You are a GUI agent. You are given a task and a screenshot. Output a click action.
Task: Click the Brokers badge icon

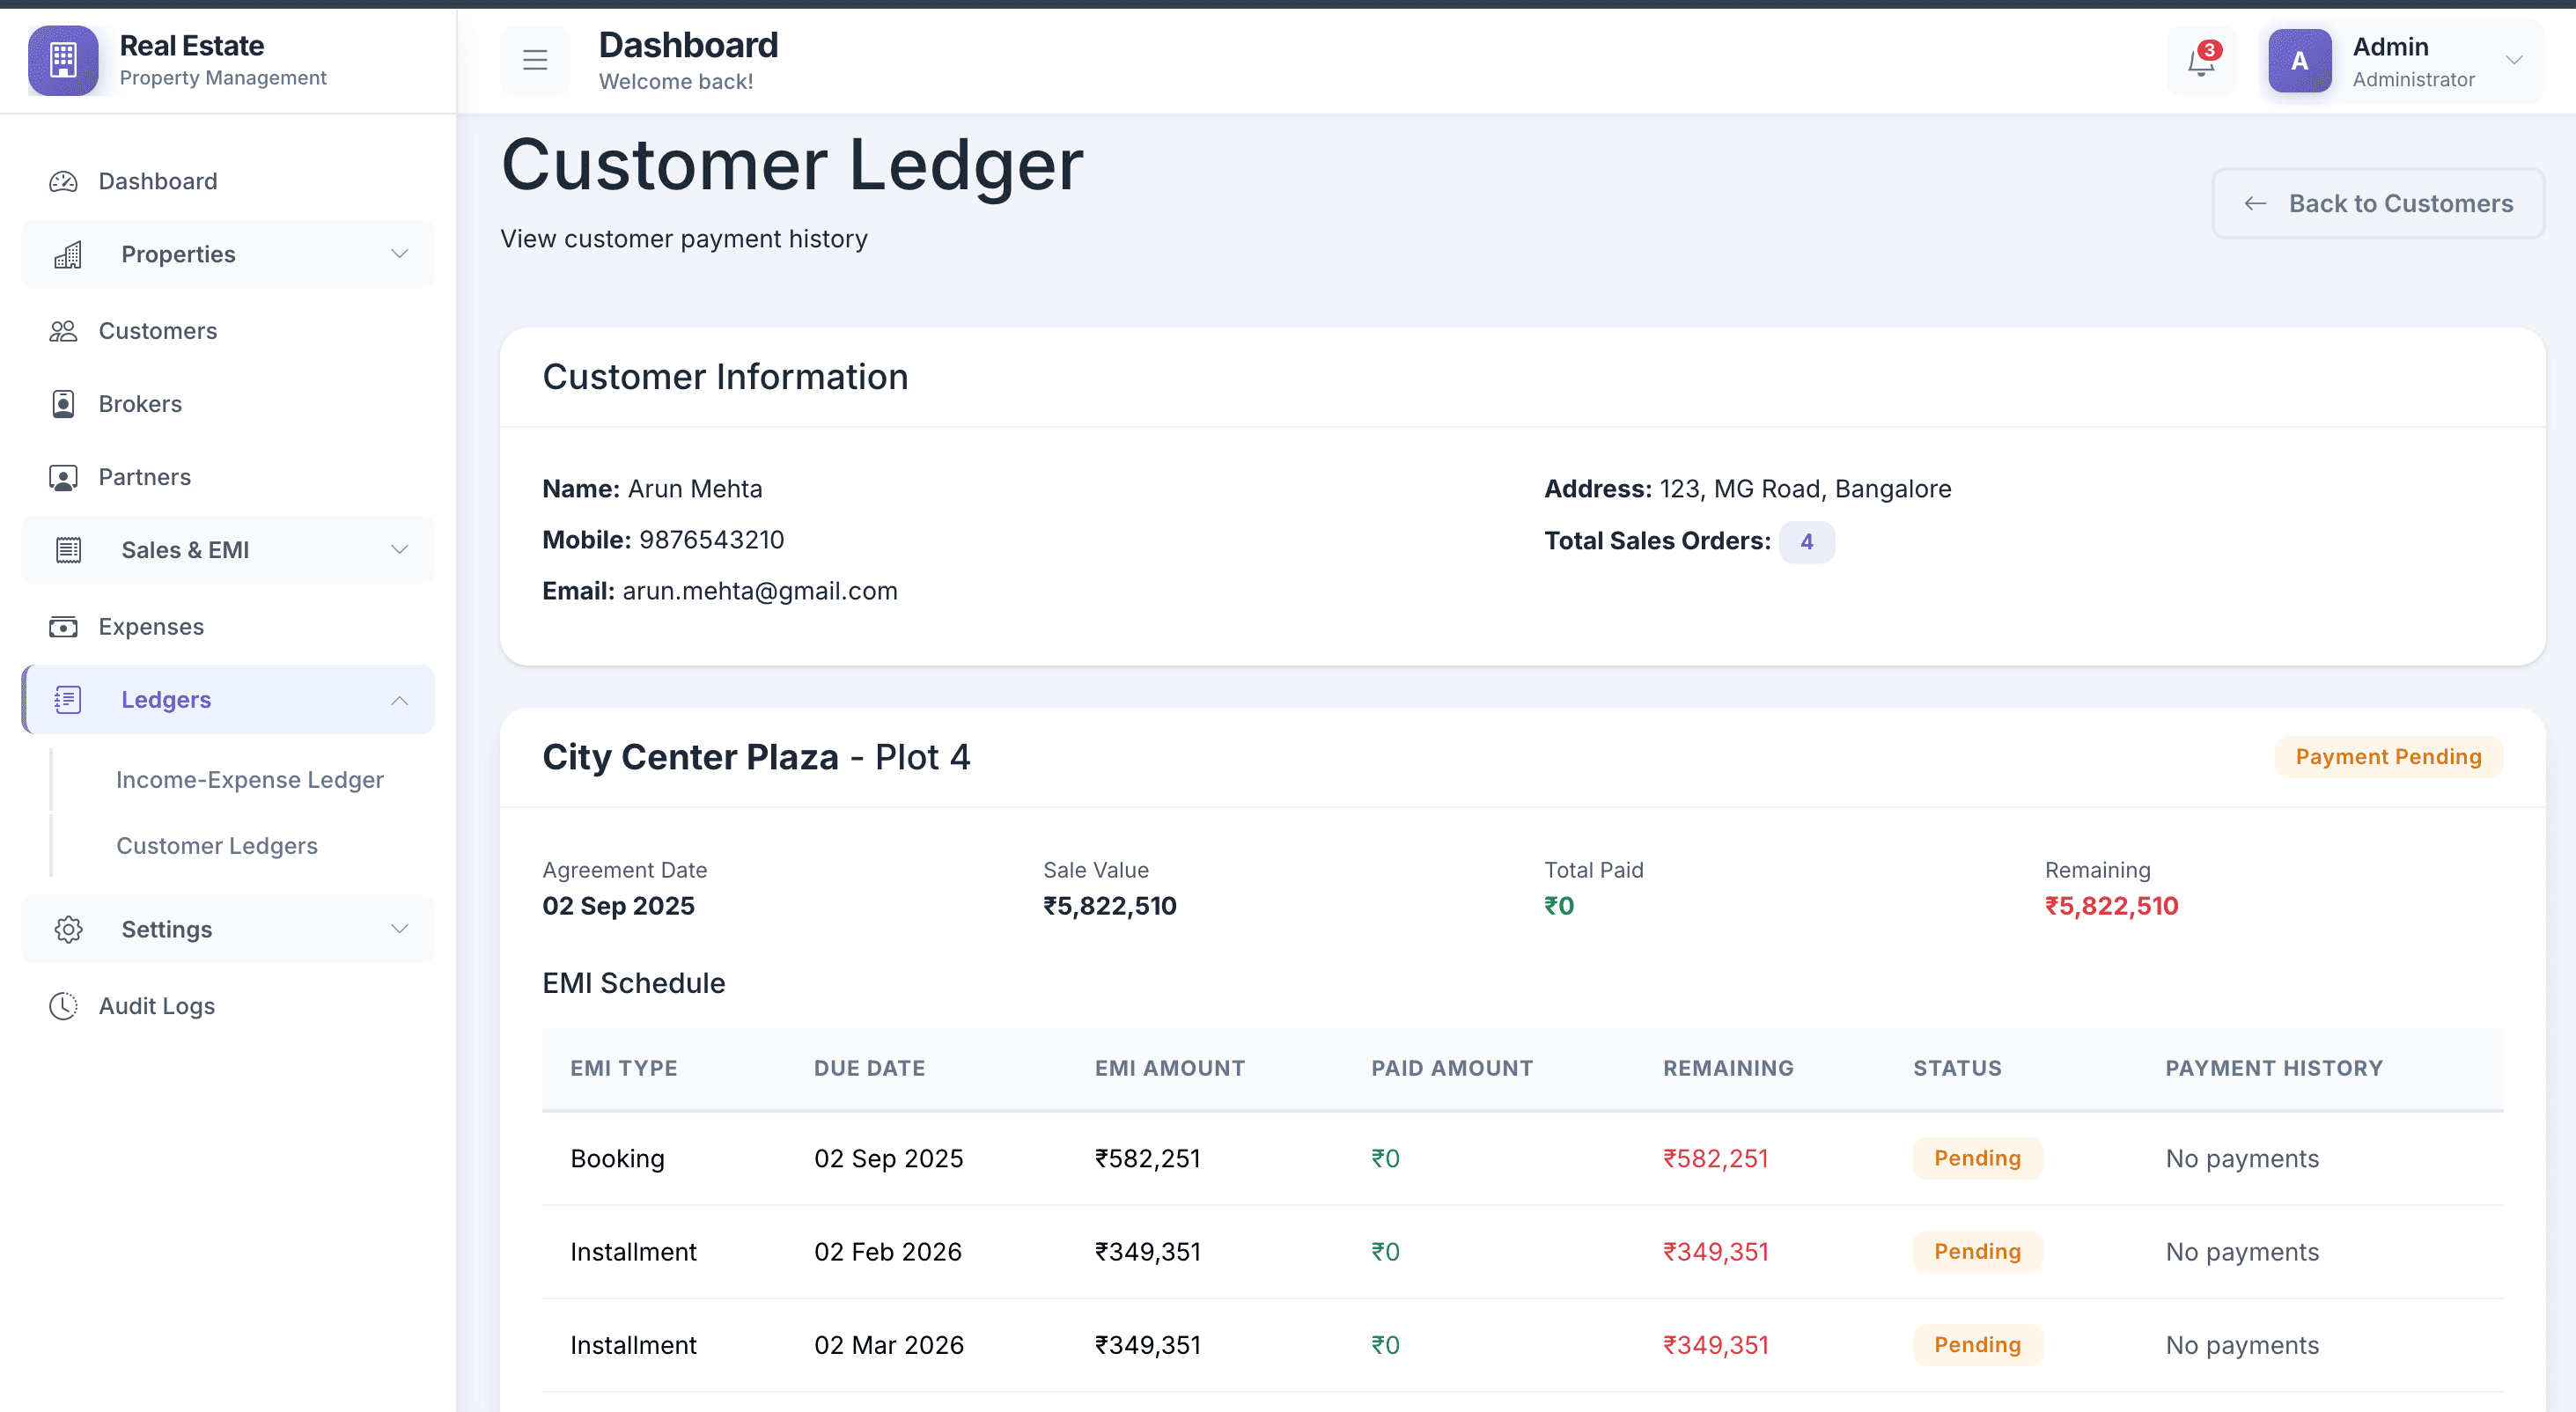63,404
